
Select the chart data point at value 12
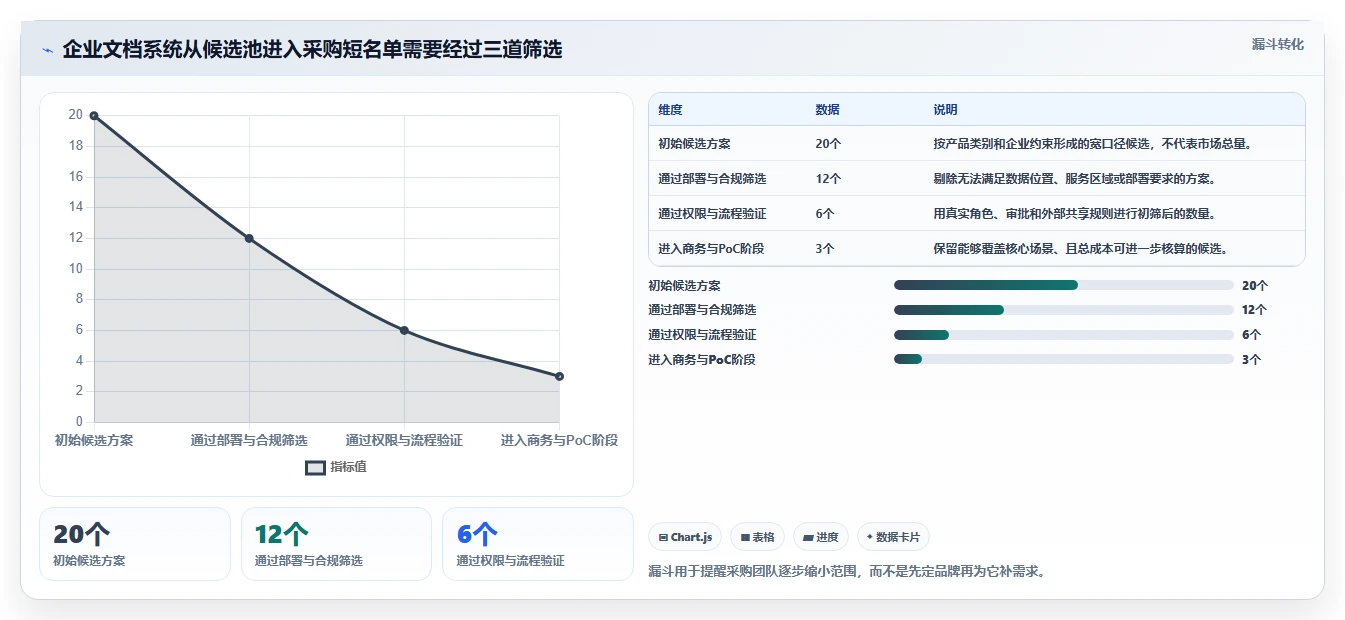(249, 238)
